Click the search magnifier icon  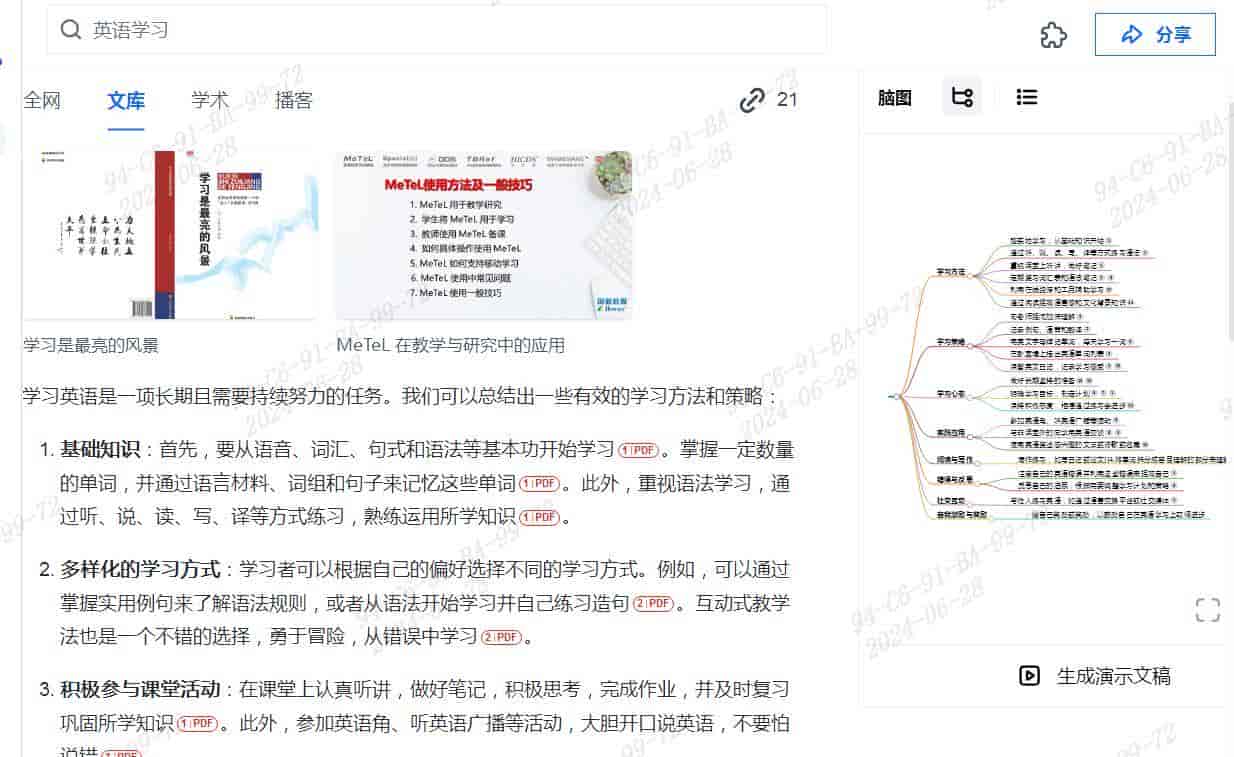[x=70, y=30]
